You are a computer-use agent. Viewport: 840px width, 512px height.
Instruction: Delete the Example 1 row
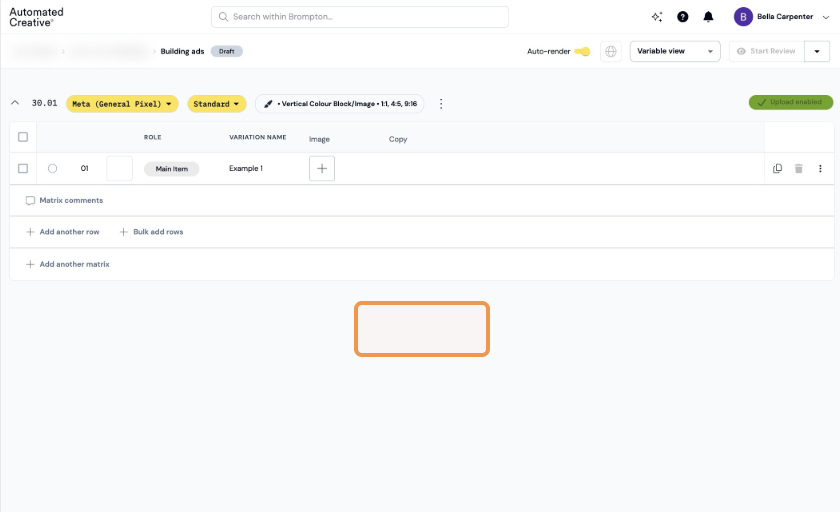pos(798,169)
